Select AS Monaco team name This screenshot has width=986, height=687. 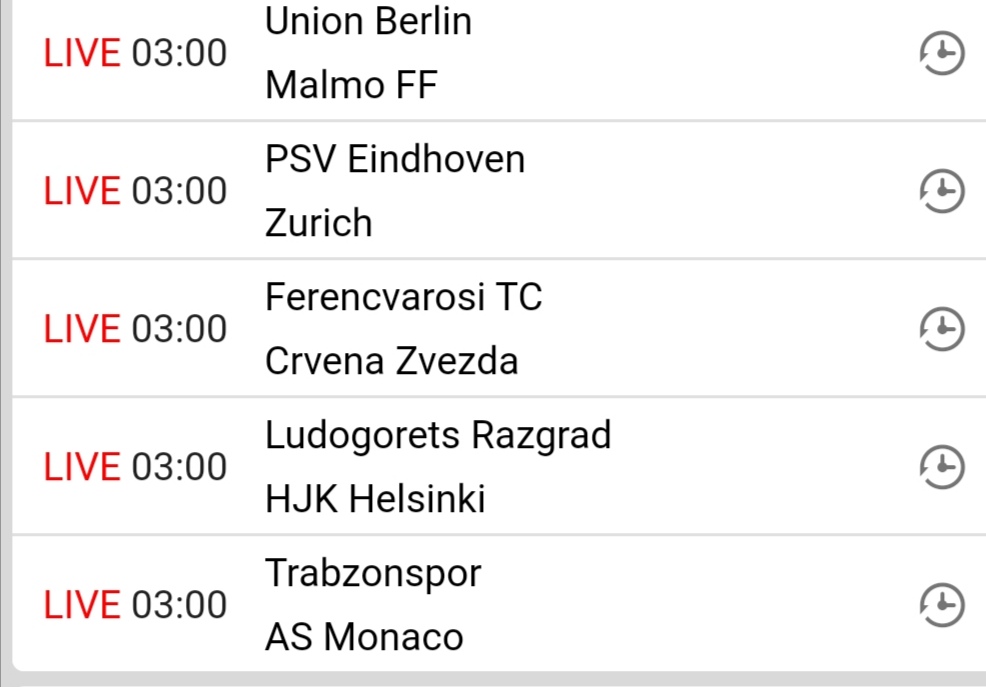[x=364, y=637]
